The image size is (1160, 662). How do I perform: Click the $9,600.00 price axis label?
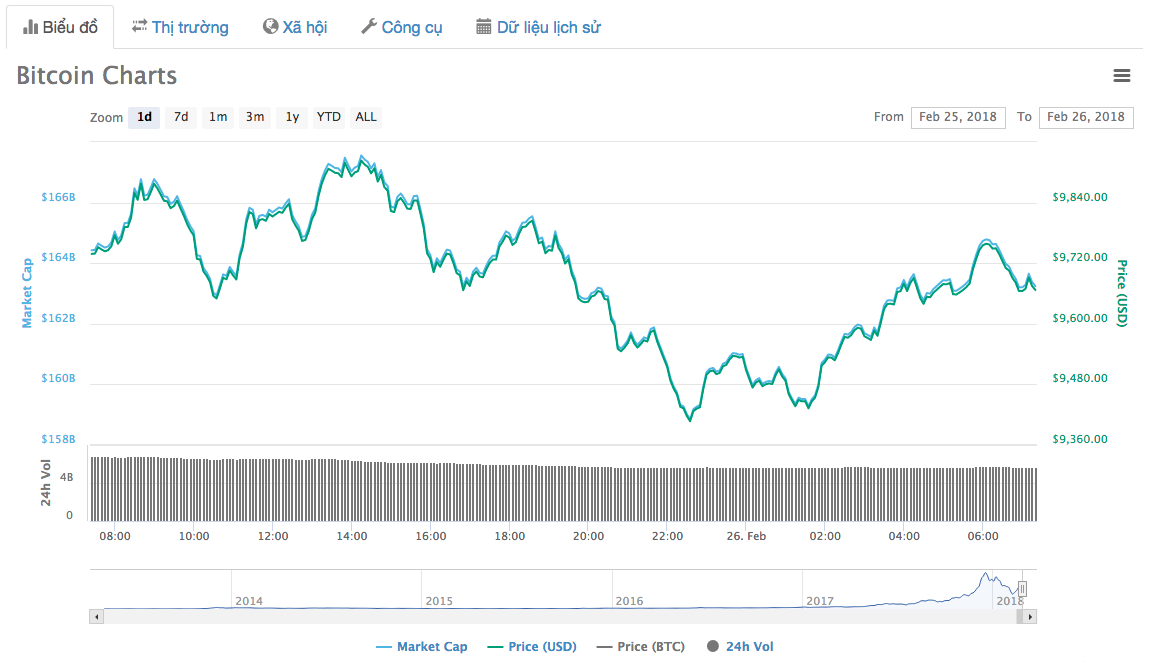pyautogui.click(x=1080, y=318)
